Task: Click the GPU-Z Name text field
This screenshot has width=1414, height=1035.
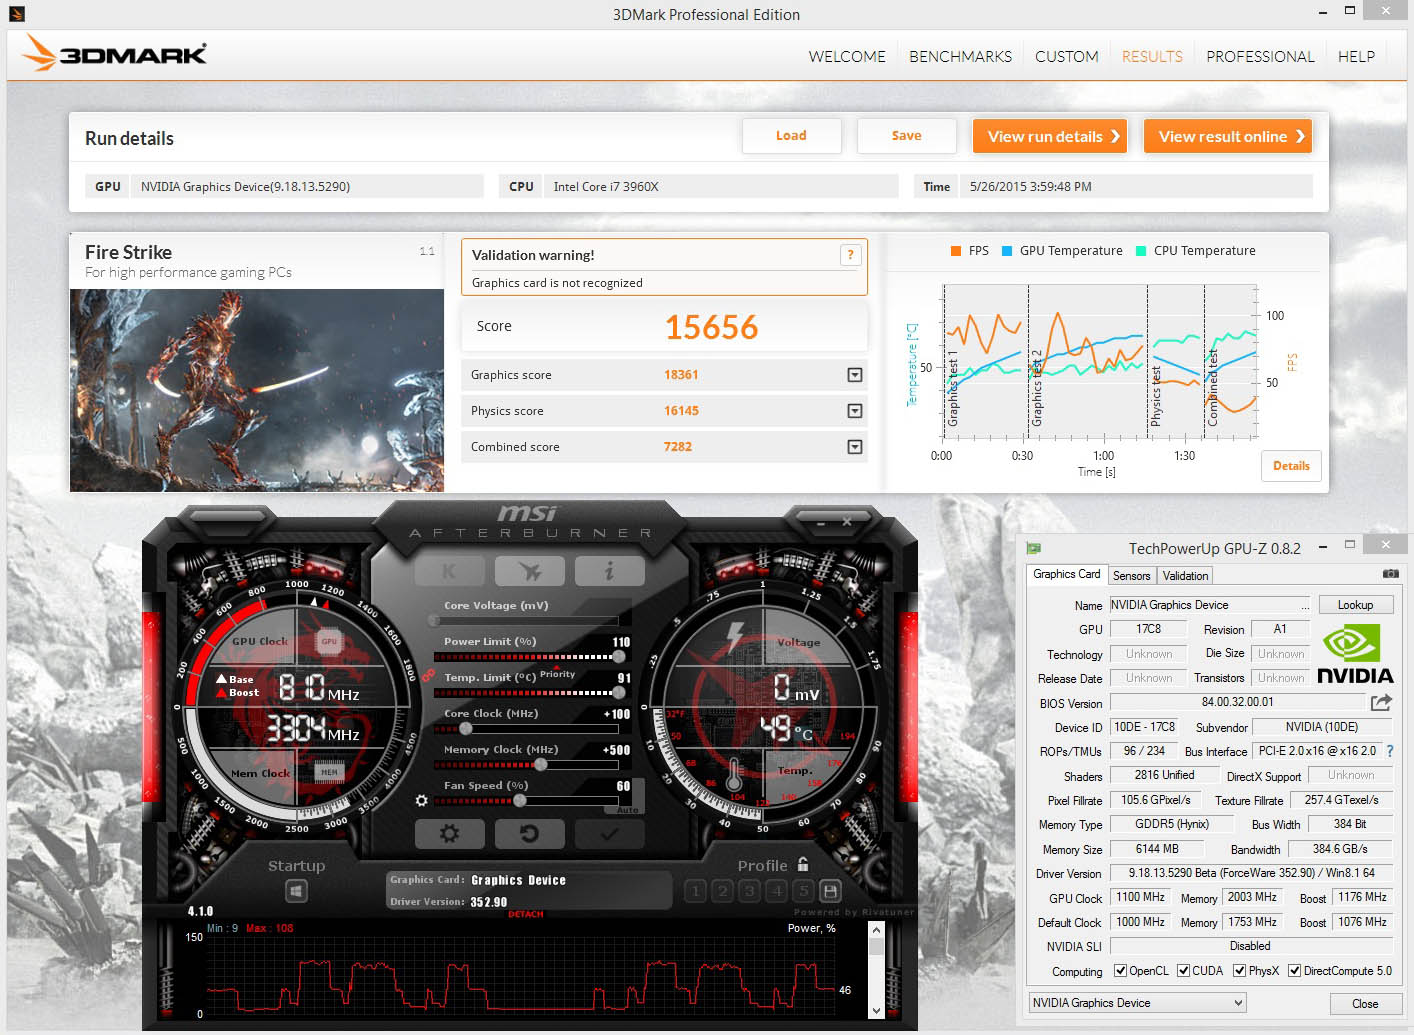Action: coord(1209,605)
